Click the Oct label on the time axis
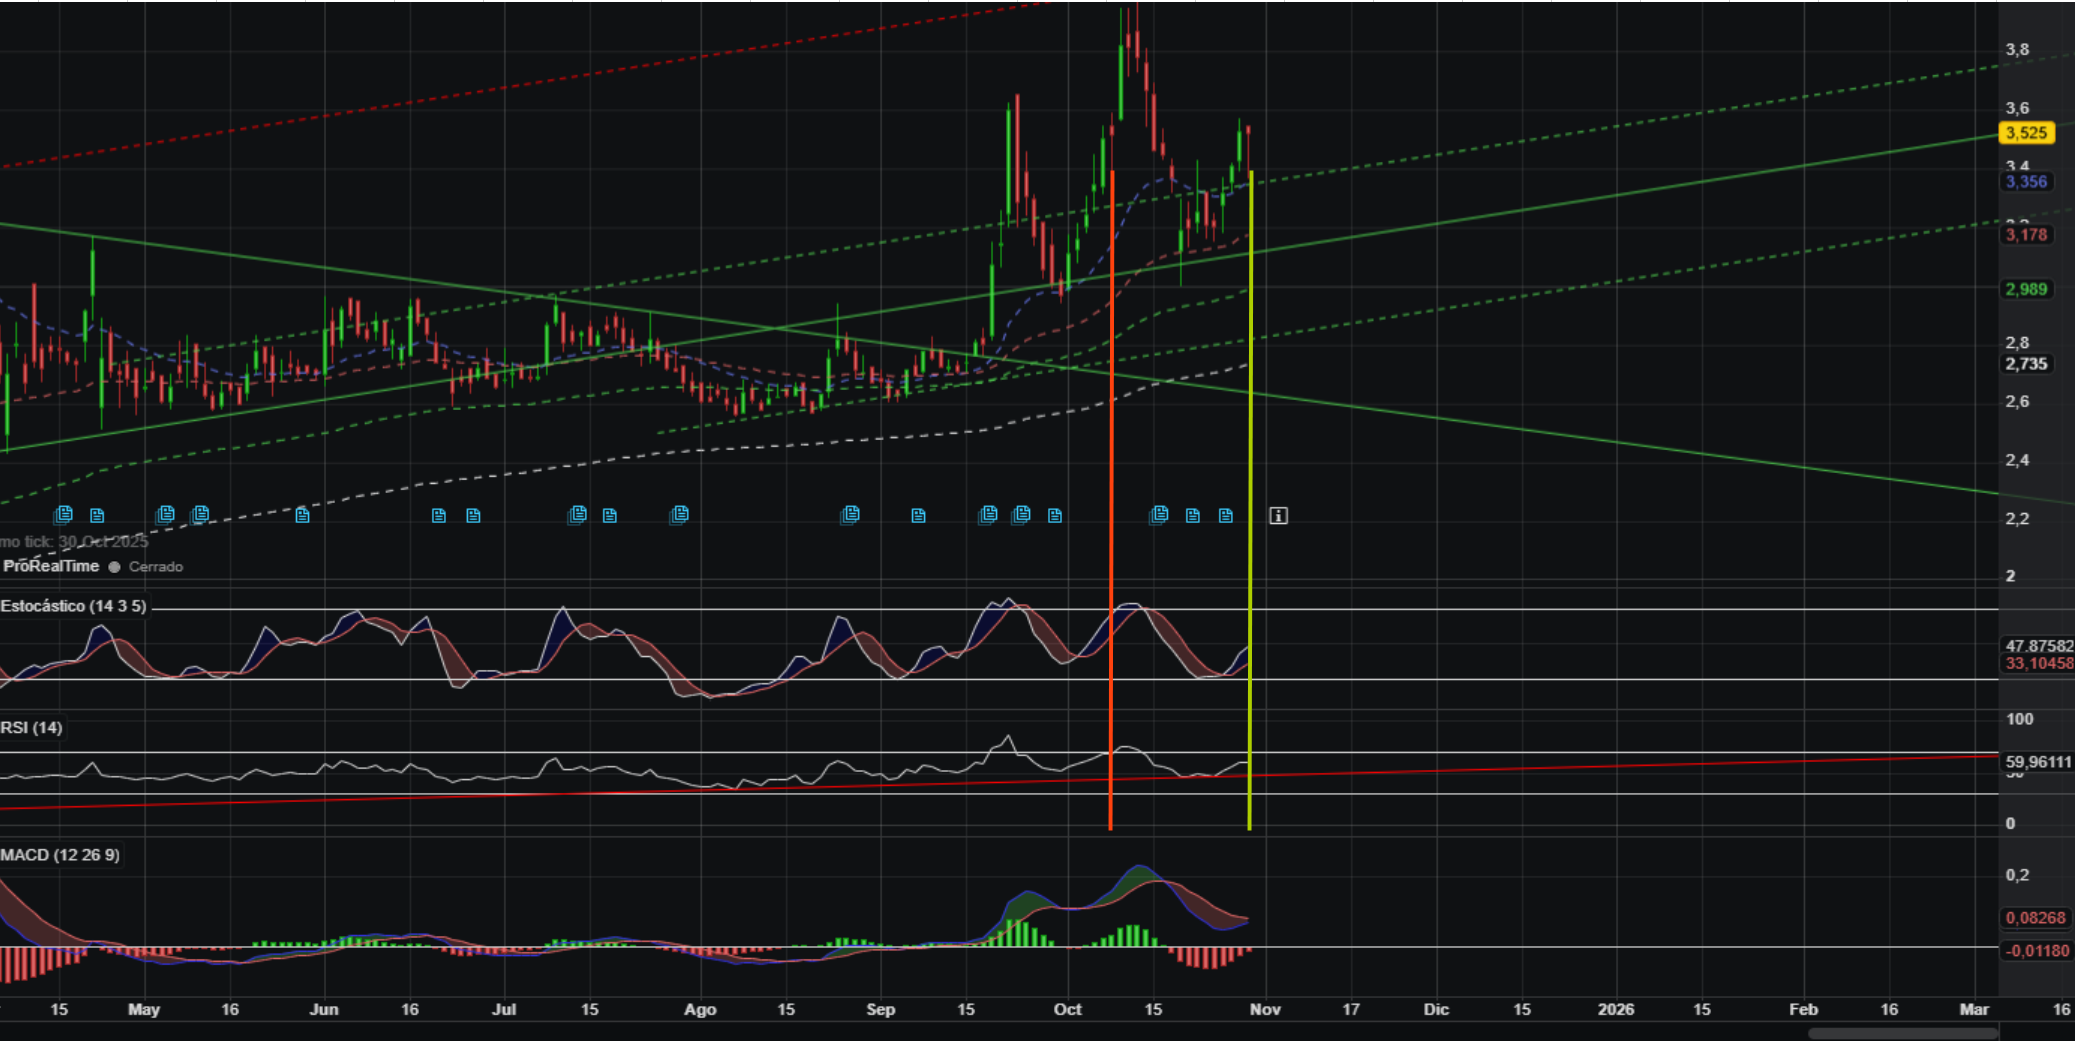The height and width of the screenshot is (1041, 2075). (1068, 1009)
